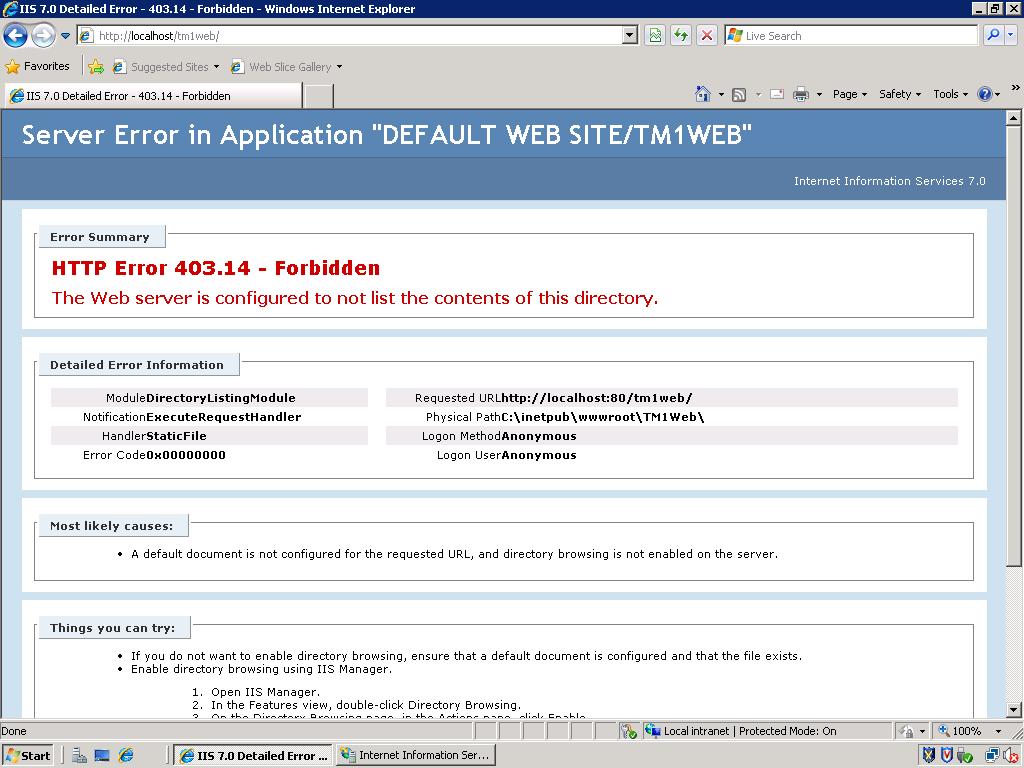Image resolution: width=1024 pixels, height=768 pixels.
Task: Click the Print icon
Action: (801, 95)
